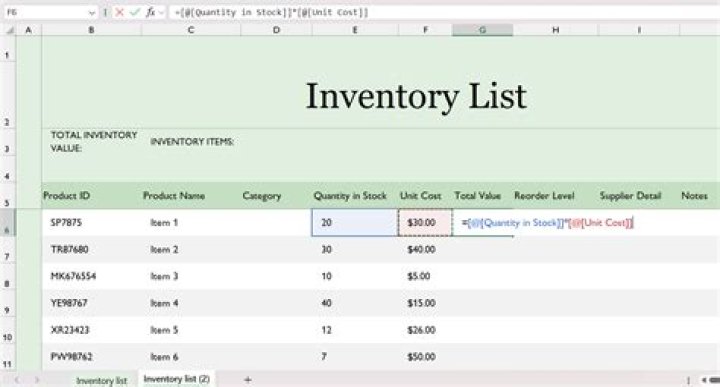The height and width of the screenshot is (387, 720).
Task: Select unit cost cell $5.00
Action: (x=425, y=276)
